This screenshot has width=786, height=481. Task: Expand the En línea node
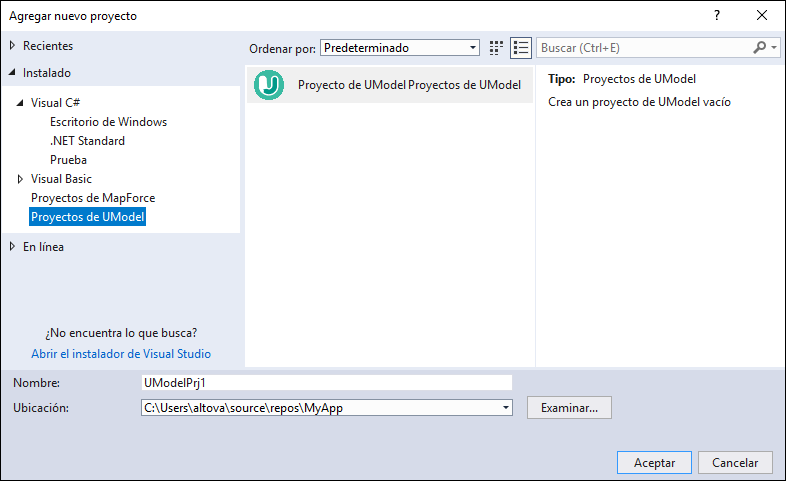click(13, 247)
